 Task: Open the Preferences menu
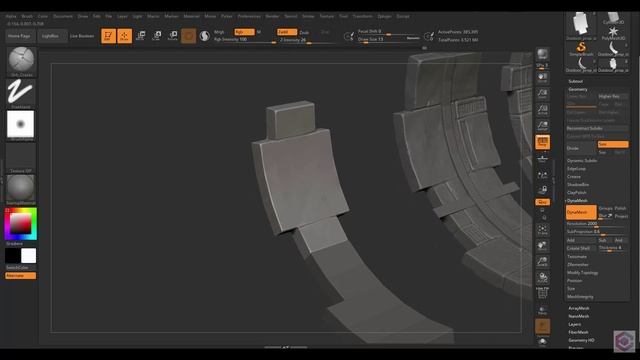[249, 16]
